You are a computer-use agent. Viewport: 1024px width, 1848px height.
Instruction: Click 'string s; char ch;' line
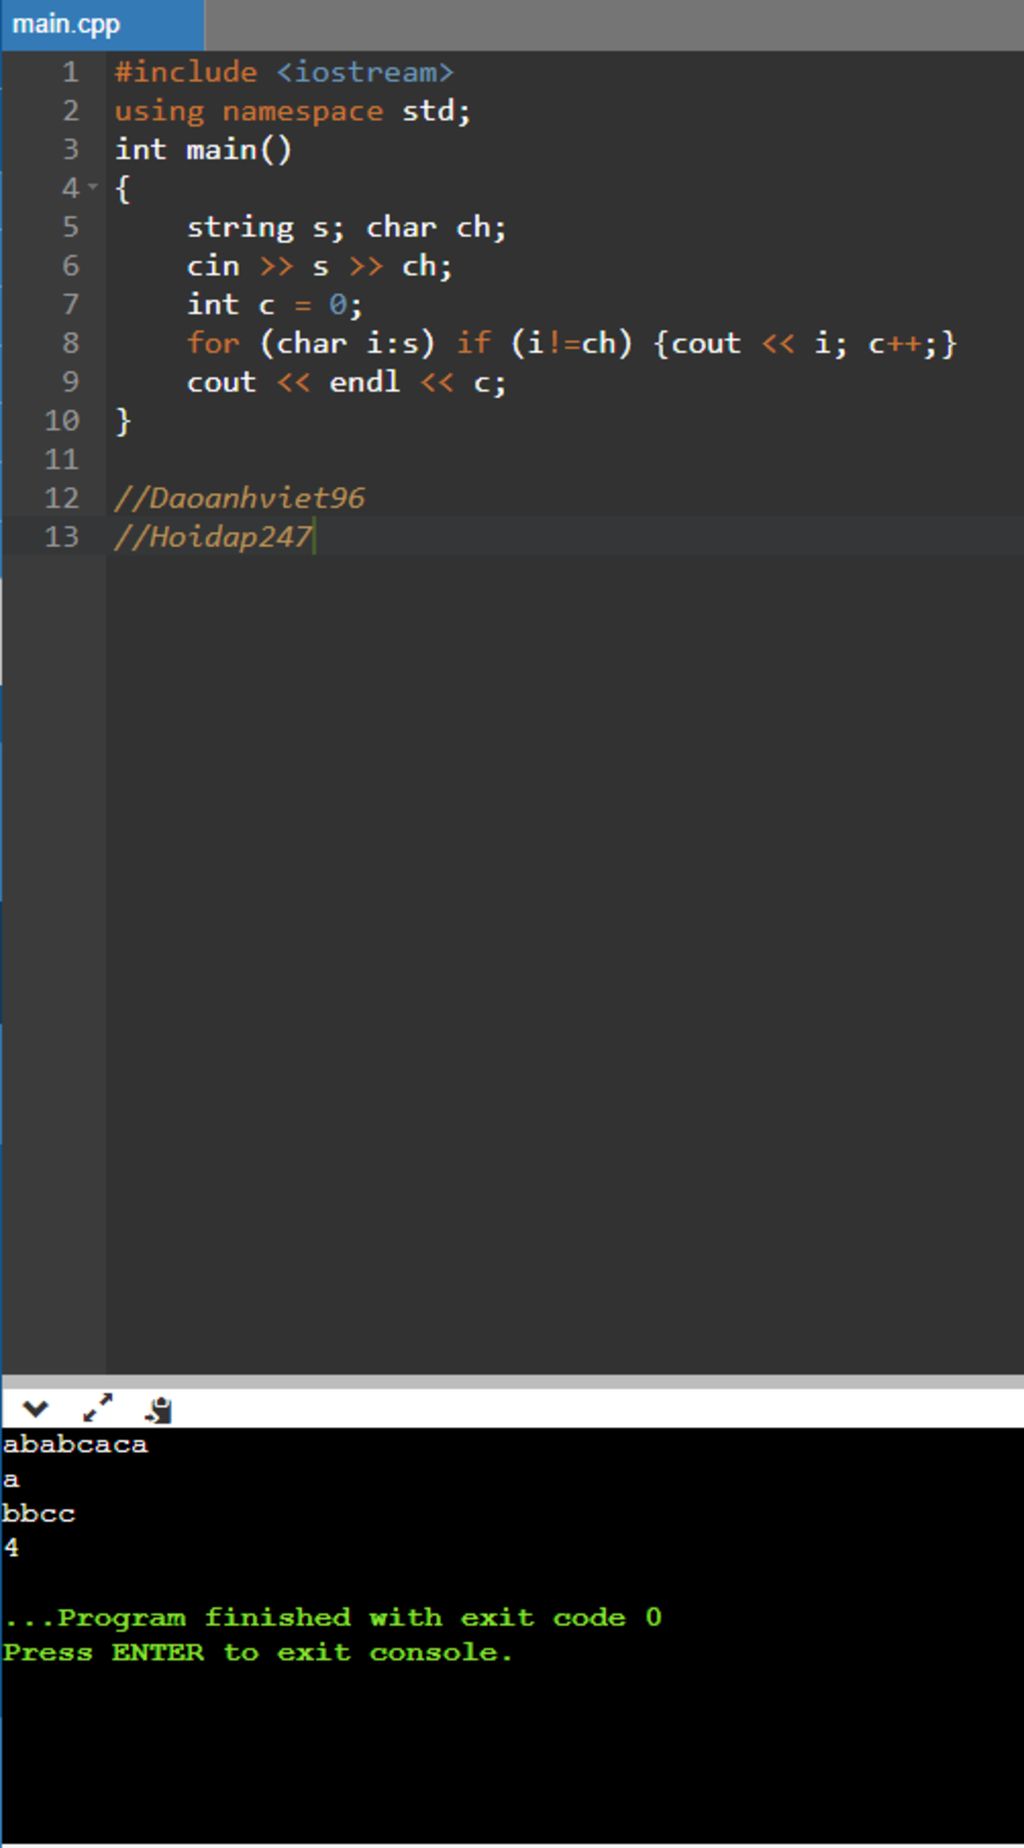[347, 228]
